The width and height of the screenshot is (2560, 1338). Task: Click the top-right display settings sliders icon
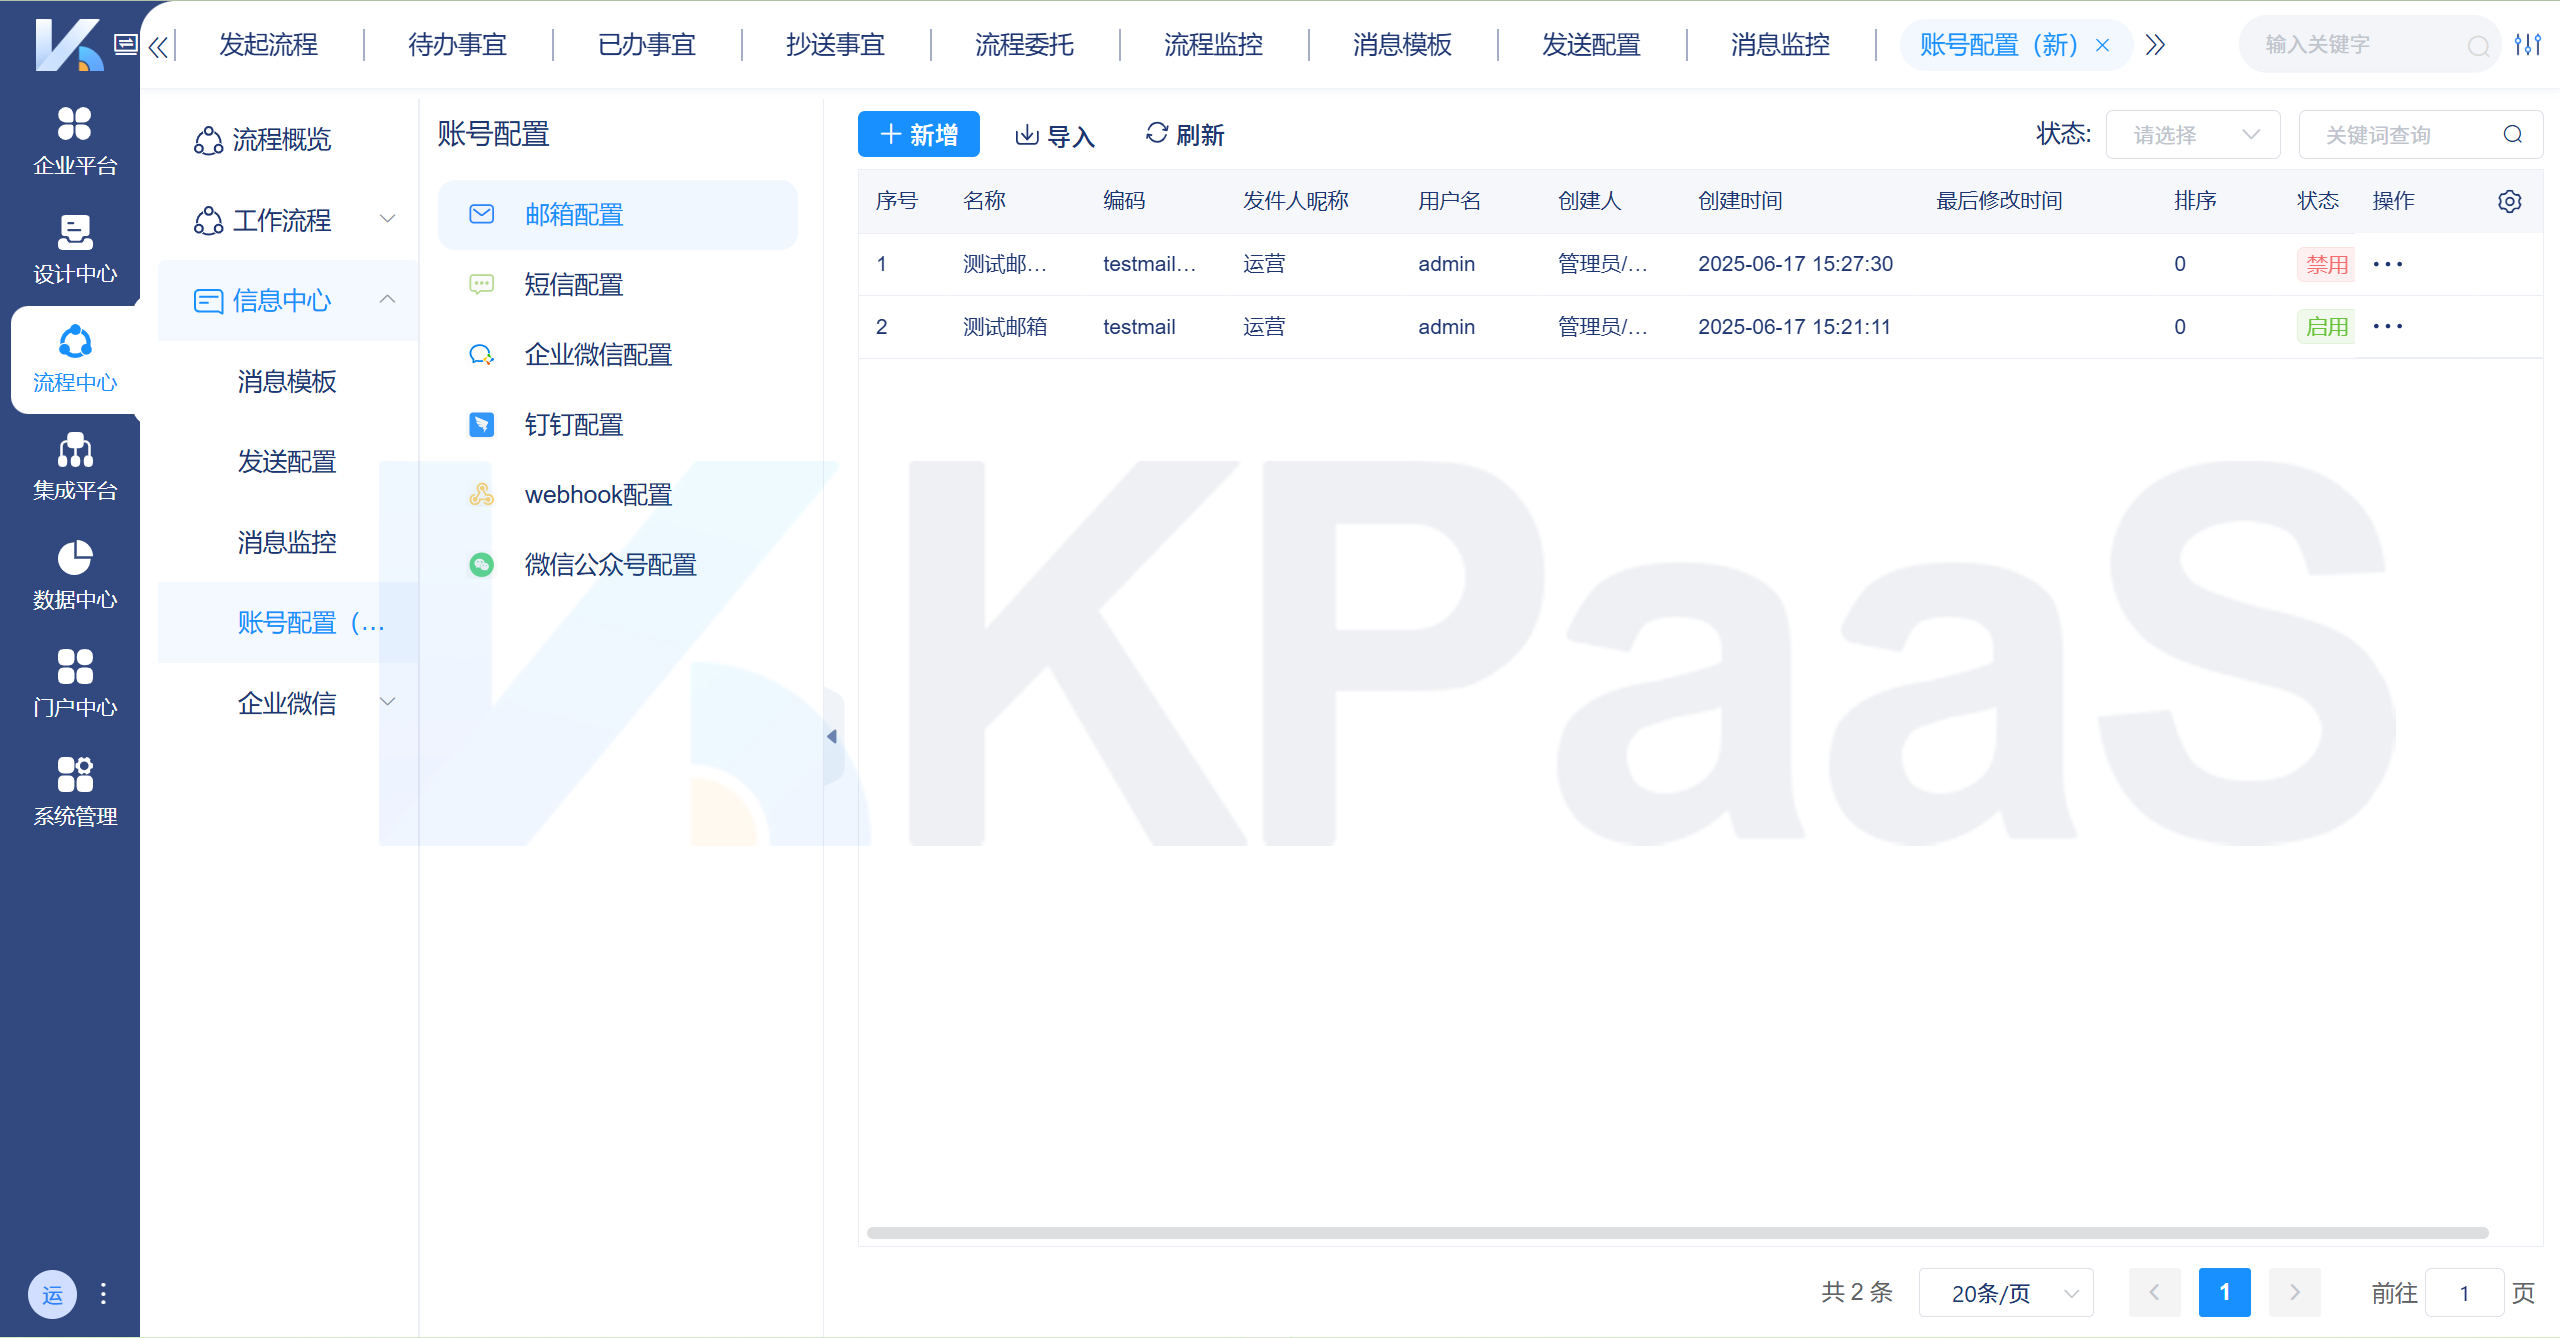(x=2527, y=45)
